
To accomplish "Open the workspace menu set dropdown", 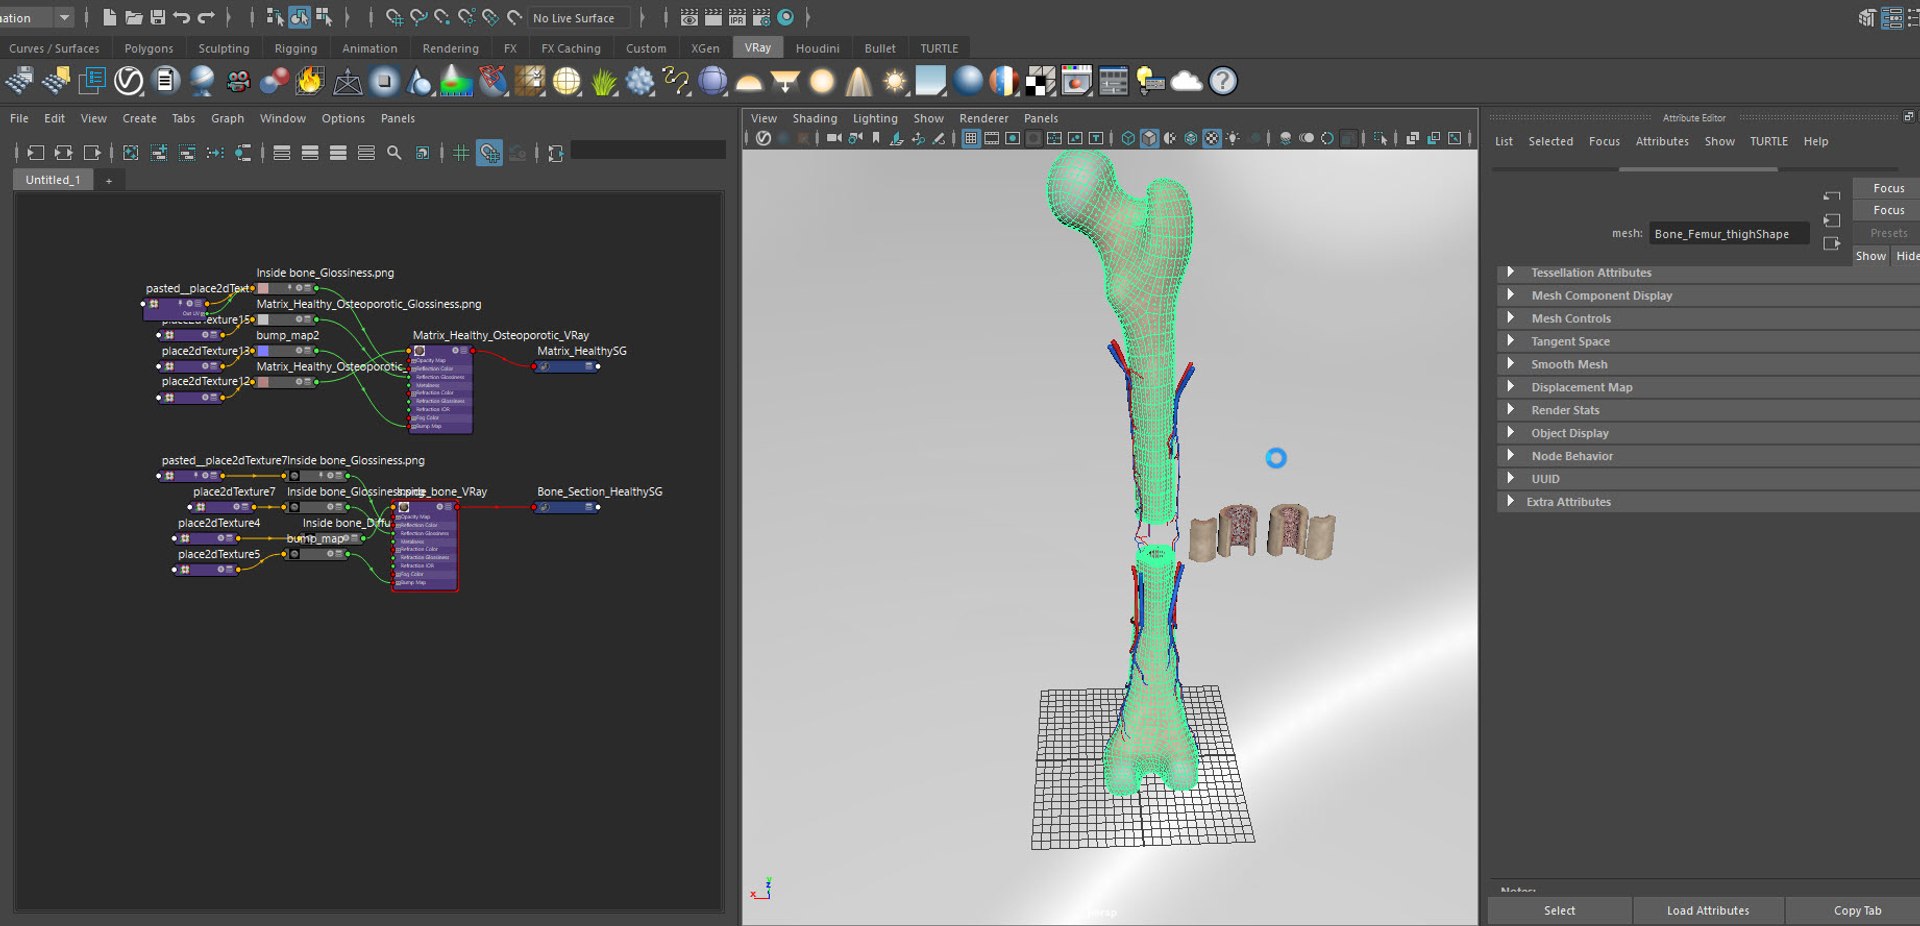I will coord(64,17).
